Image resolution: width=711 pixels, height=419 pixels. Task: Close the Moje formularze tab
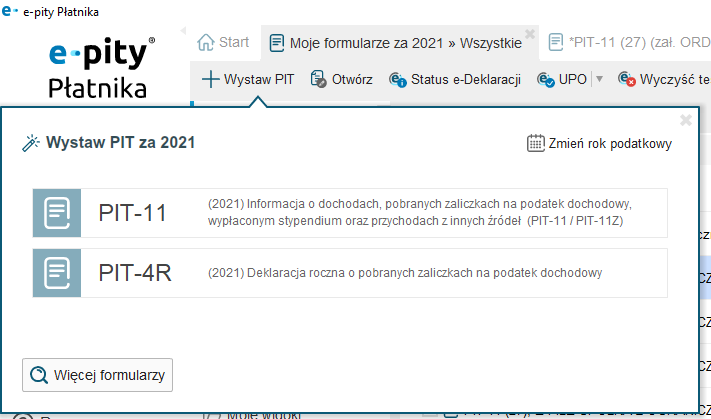(529, 33)
